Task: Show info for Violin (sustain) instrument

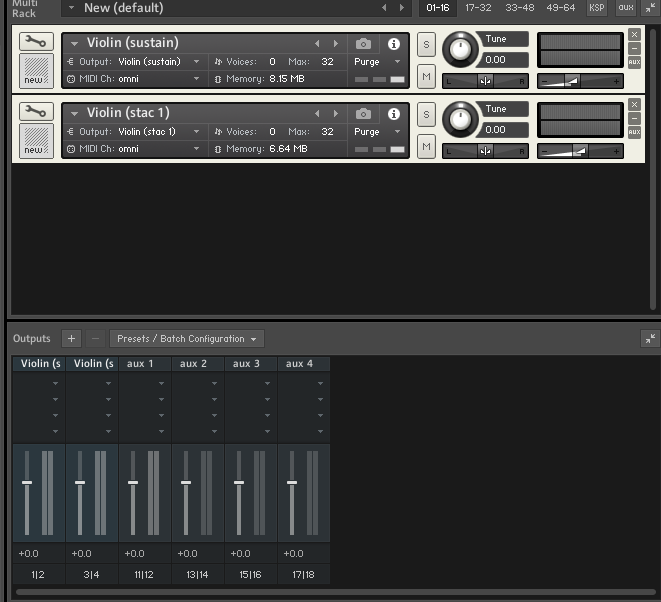Action: pos(394,44)
